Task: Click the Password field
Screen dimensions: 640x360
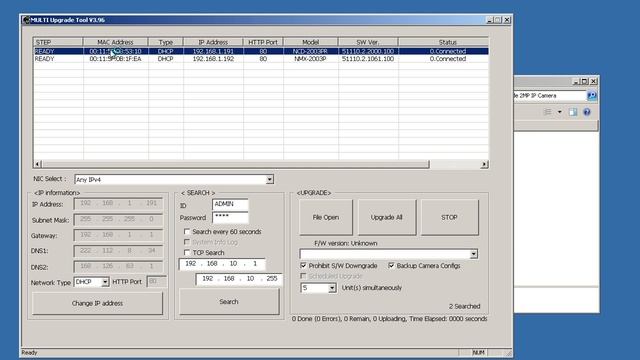Action: pos(230,217)
